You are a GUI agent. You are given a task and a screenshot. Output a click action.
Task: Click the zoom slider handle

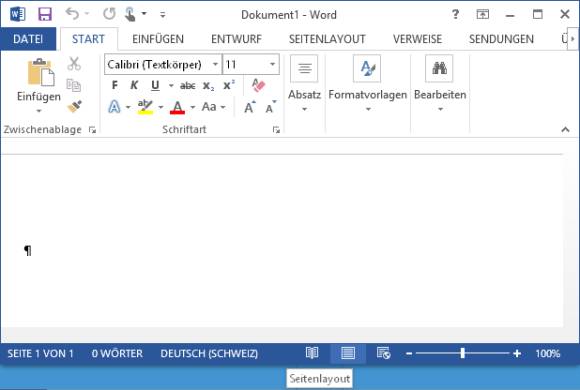point(462,353)
